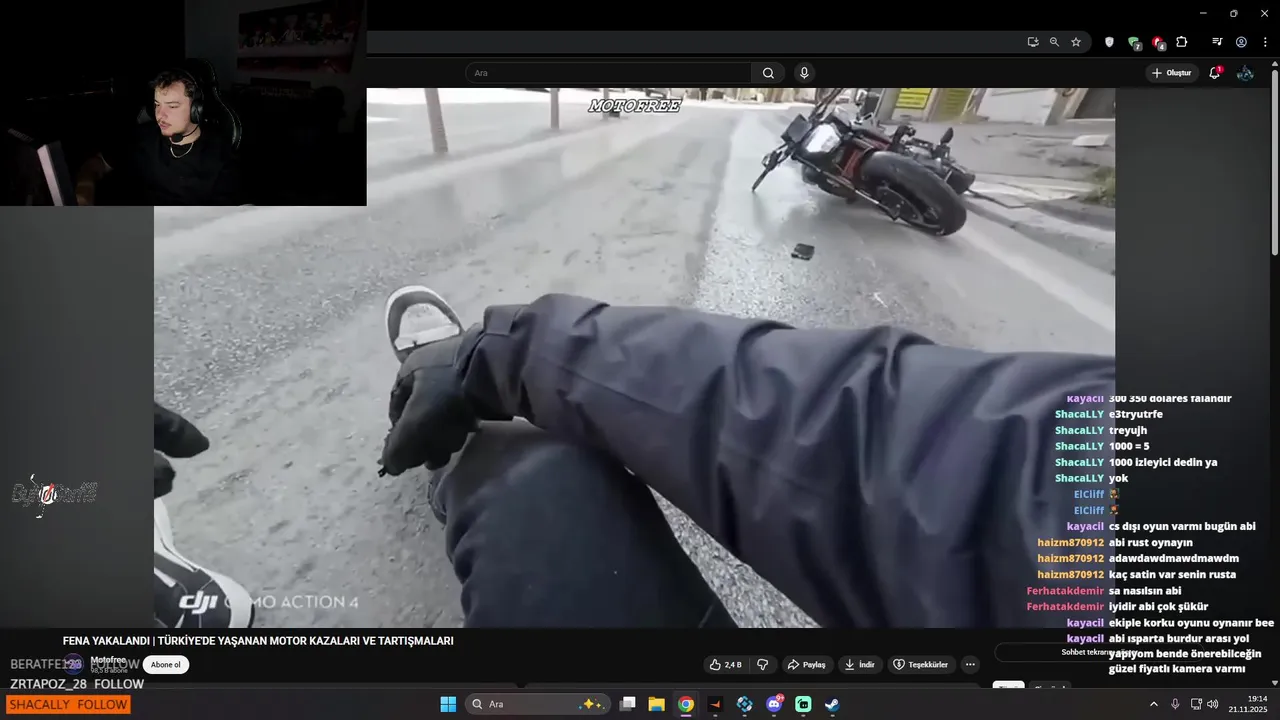Click the Oluştur create button
The height and width of the screenshot is (720, 1280).
[1172, 73]
